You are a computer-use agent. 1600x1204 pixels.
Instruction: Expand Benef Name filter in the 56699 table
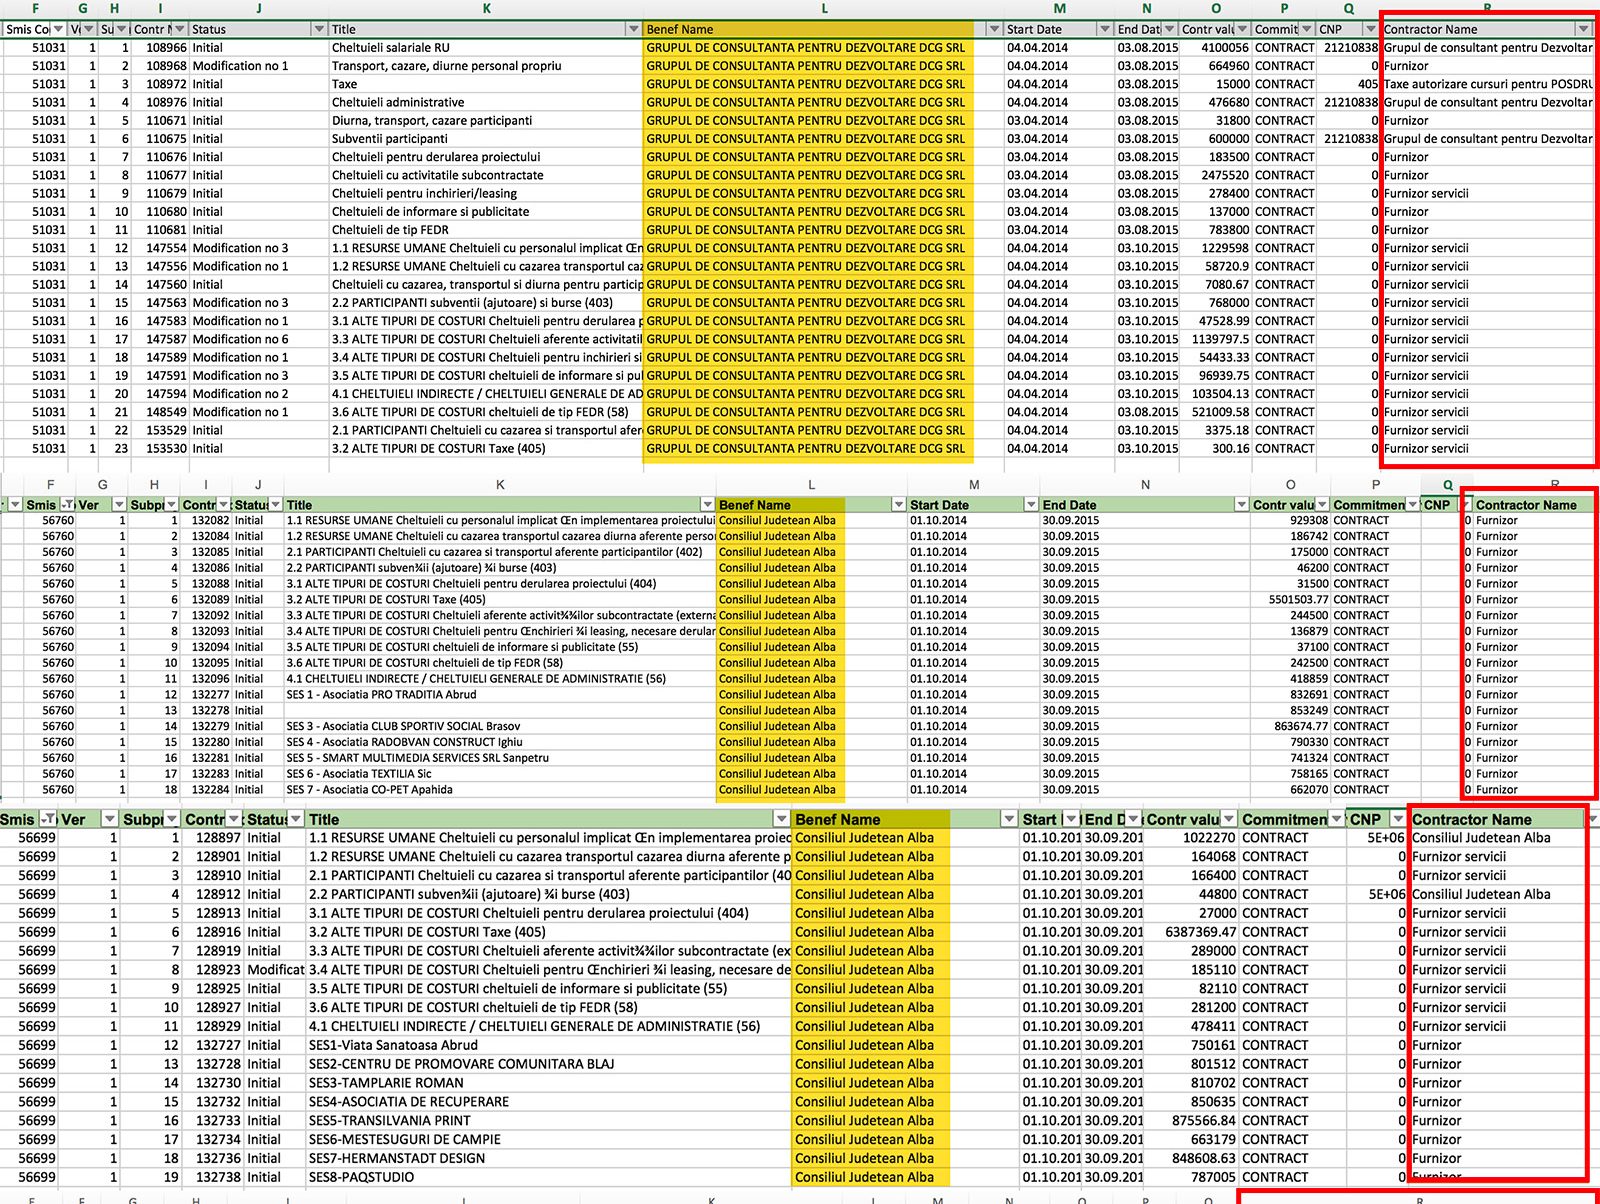click(1008, 819)
